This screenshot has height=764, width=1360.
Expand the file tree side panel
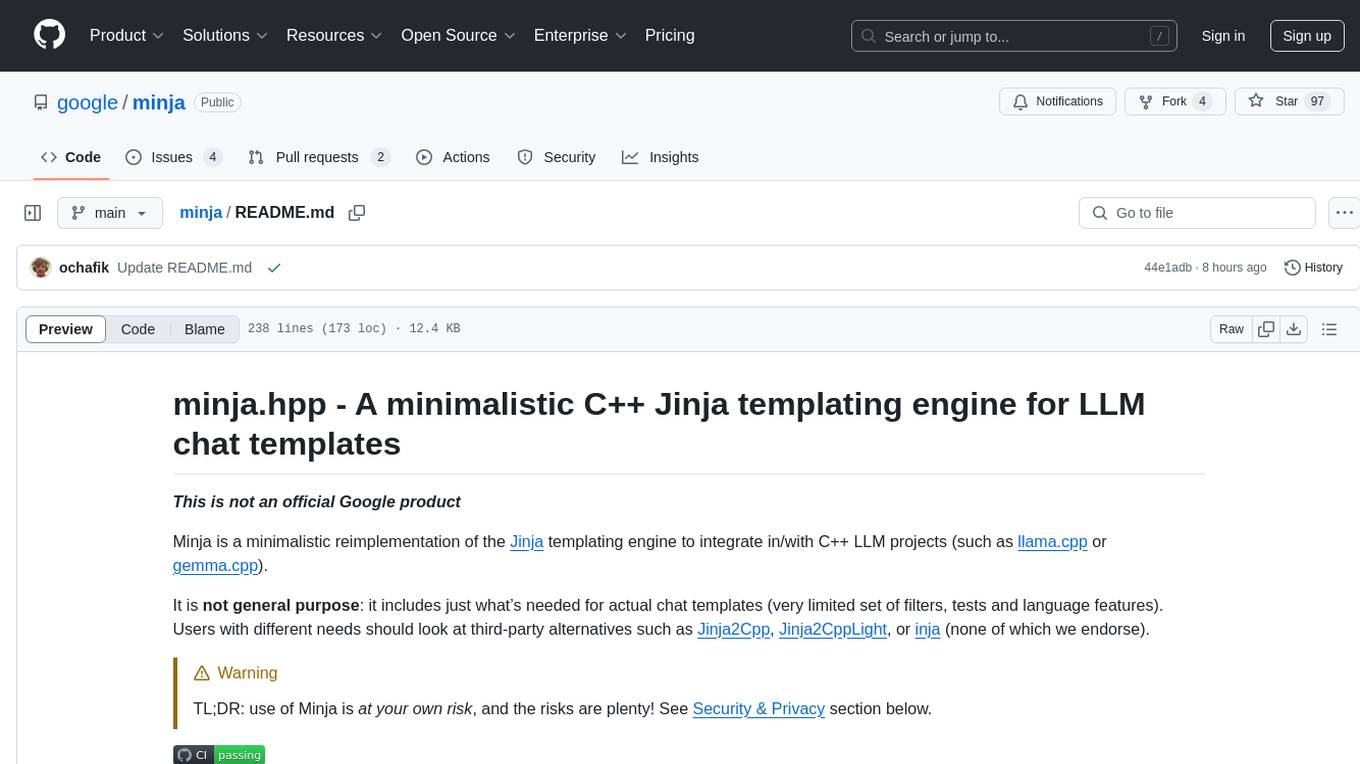click(33, 213)
